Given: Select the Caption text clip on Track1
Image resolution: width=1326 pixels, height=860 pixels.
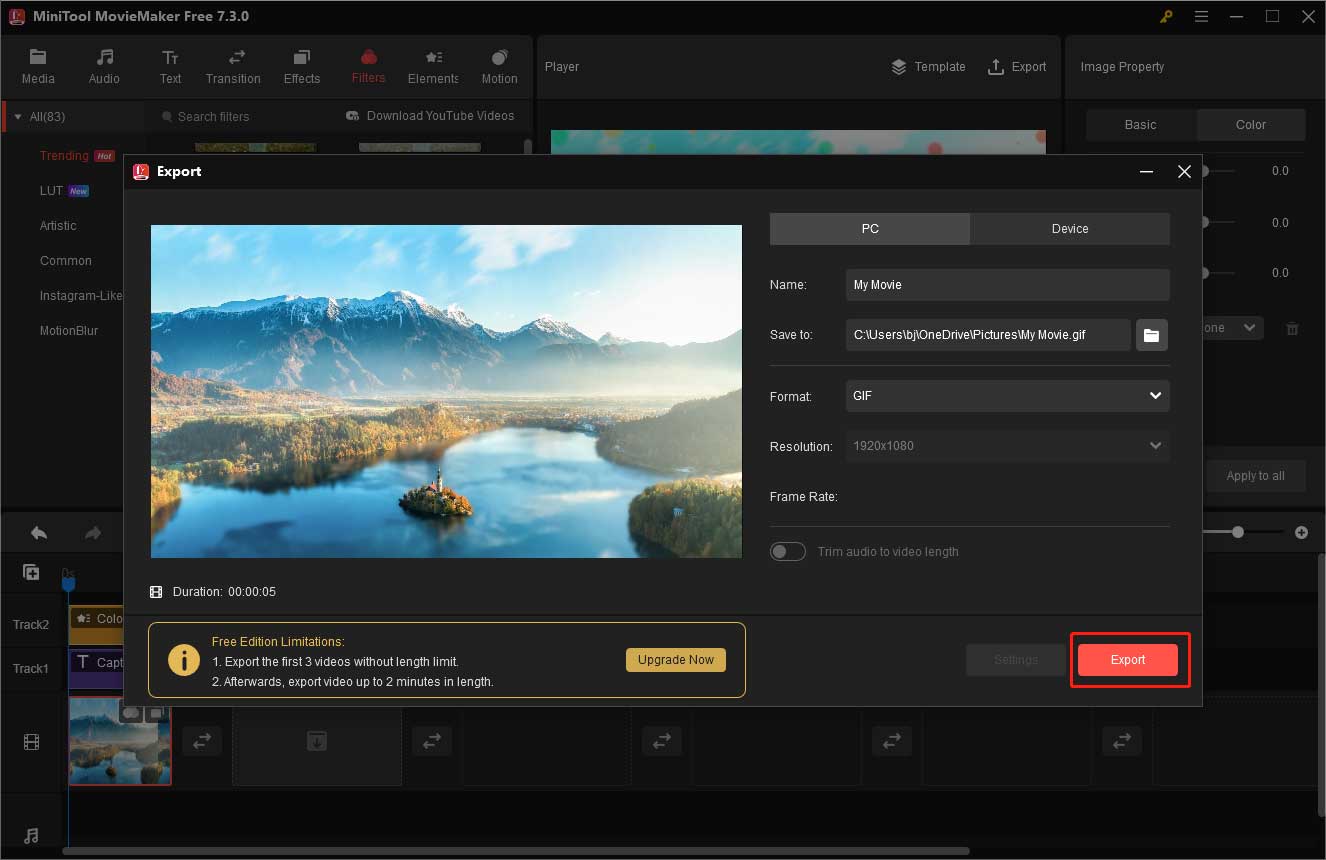Looking at the screenshot, I should (96, 669).
